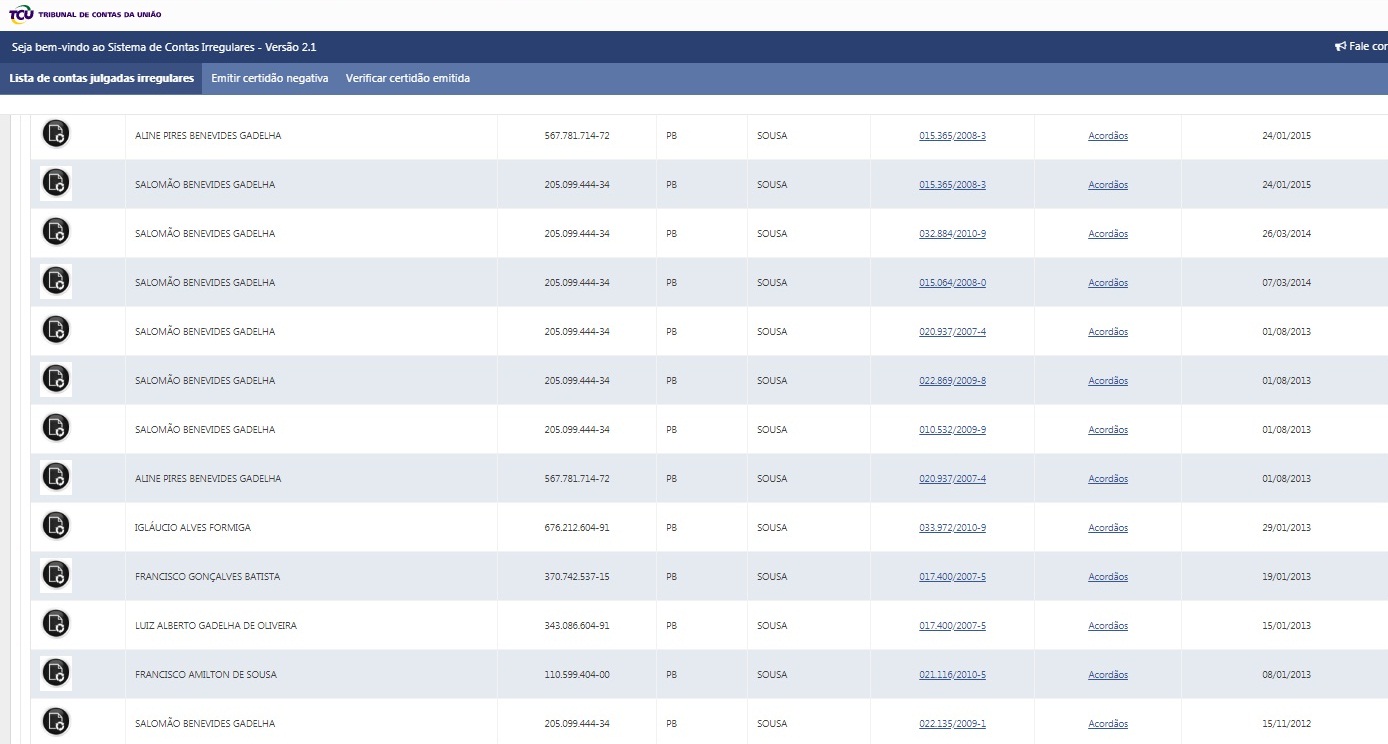1388x744 pixels.
Task: Open the Verificar certidão emitida tab
Action: [407, 79]
